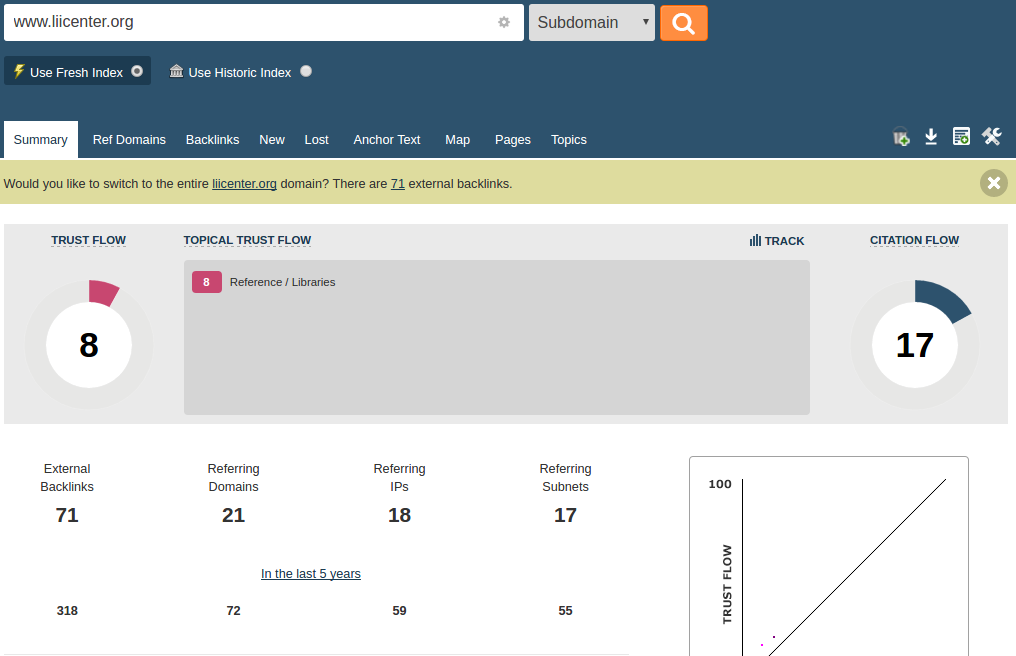Click the Citation Flow donut gauge showing 17
This screenshot has height=656, width=1016.
click(914, 344)
